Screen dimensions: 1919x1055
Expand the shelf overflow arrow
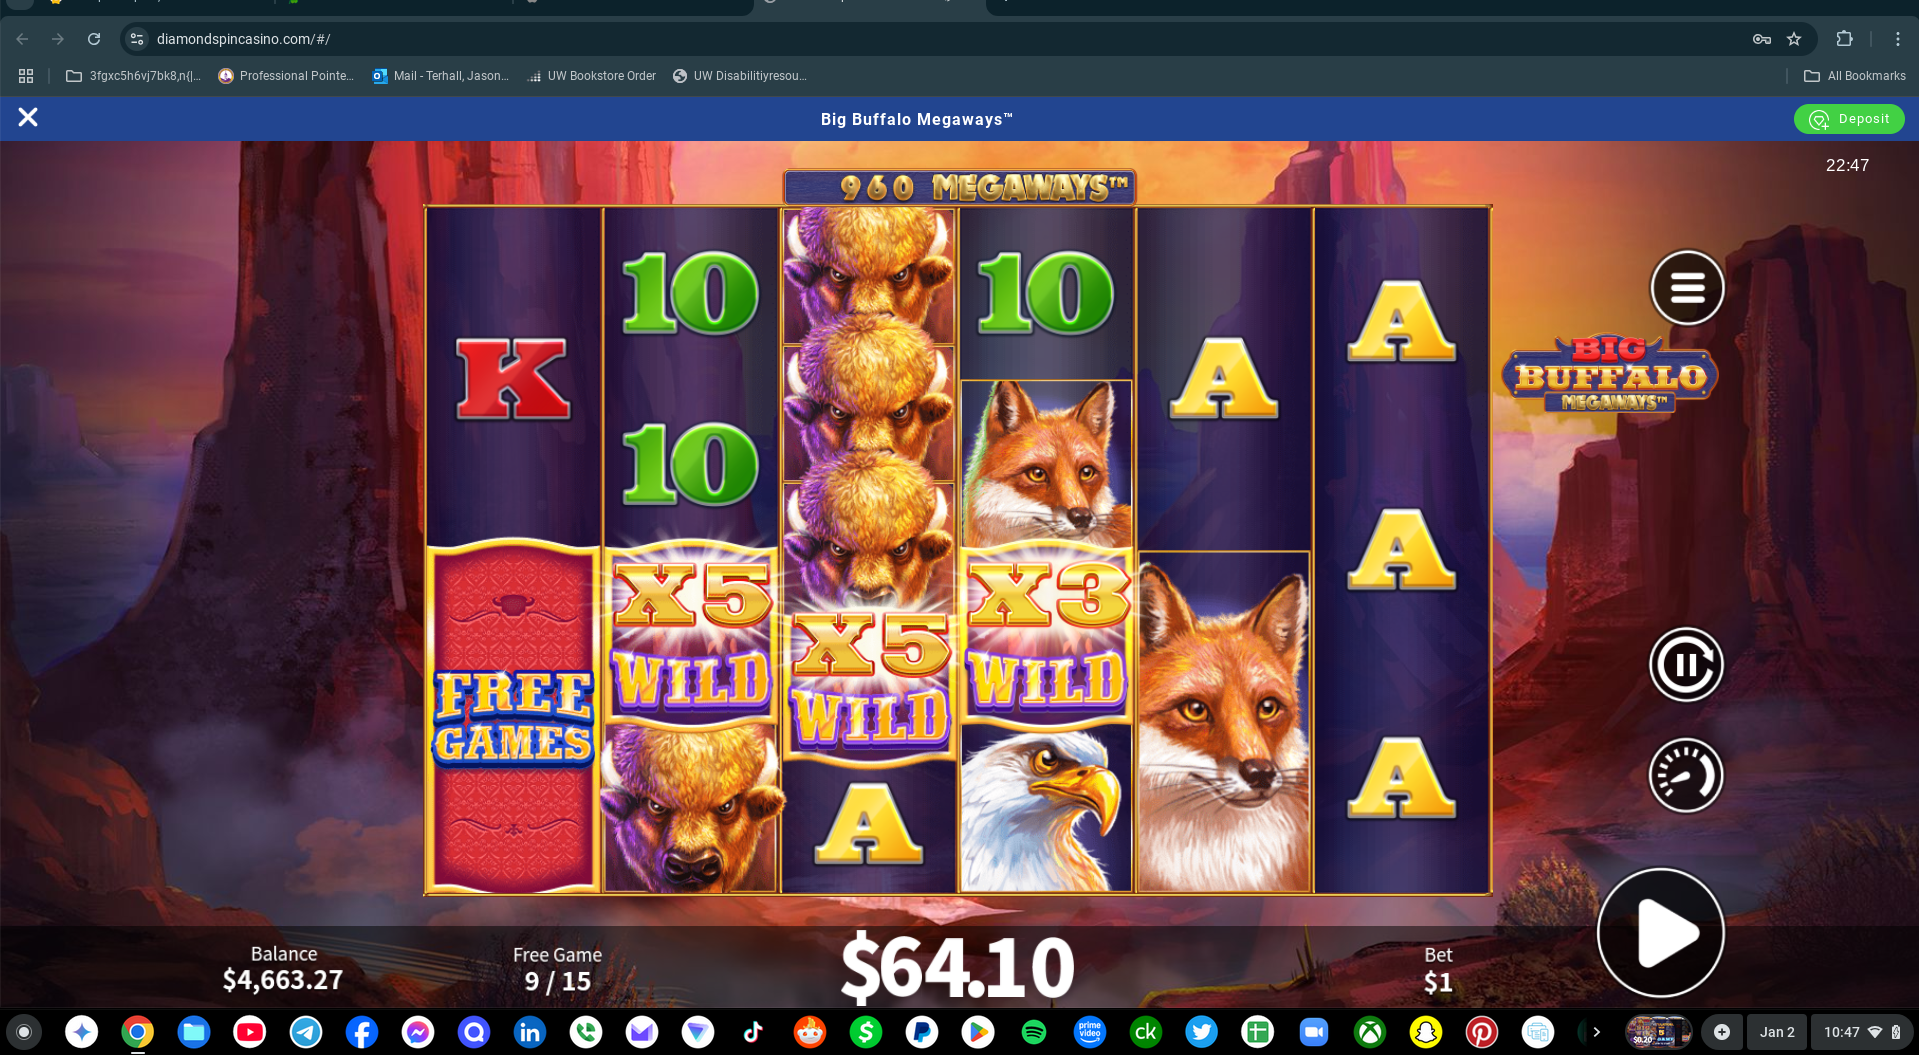click(x=1597, y=1032)
